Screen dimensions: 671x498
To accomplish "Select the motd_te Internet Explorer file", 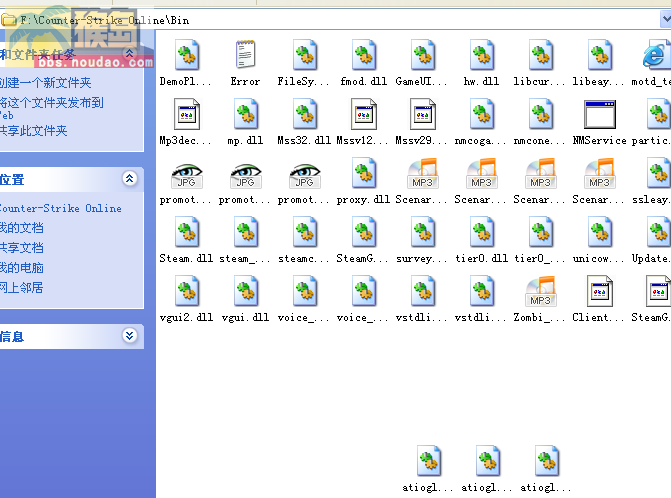I will pyautogui.click(x=656, y=55).
